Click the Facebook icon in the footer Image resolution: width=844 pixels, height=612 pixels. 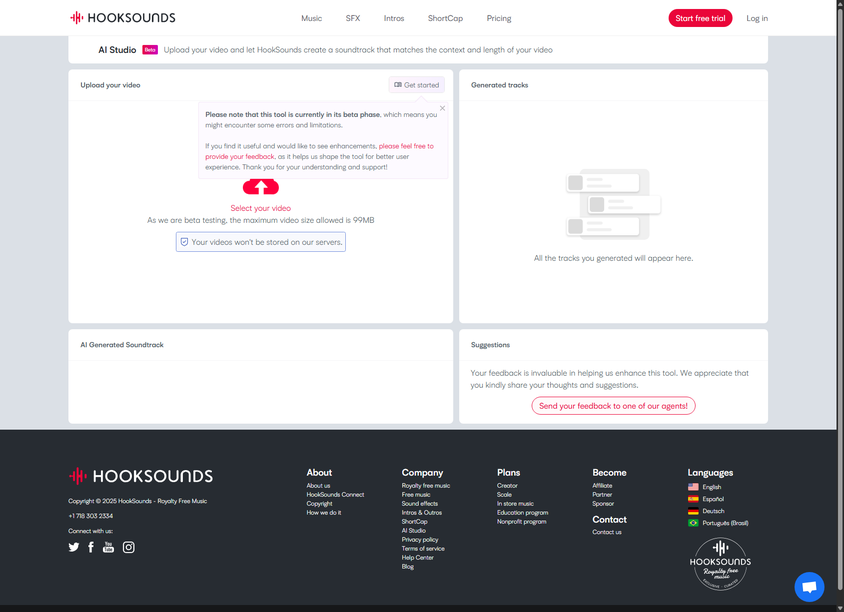coord(90,547)
